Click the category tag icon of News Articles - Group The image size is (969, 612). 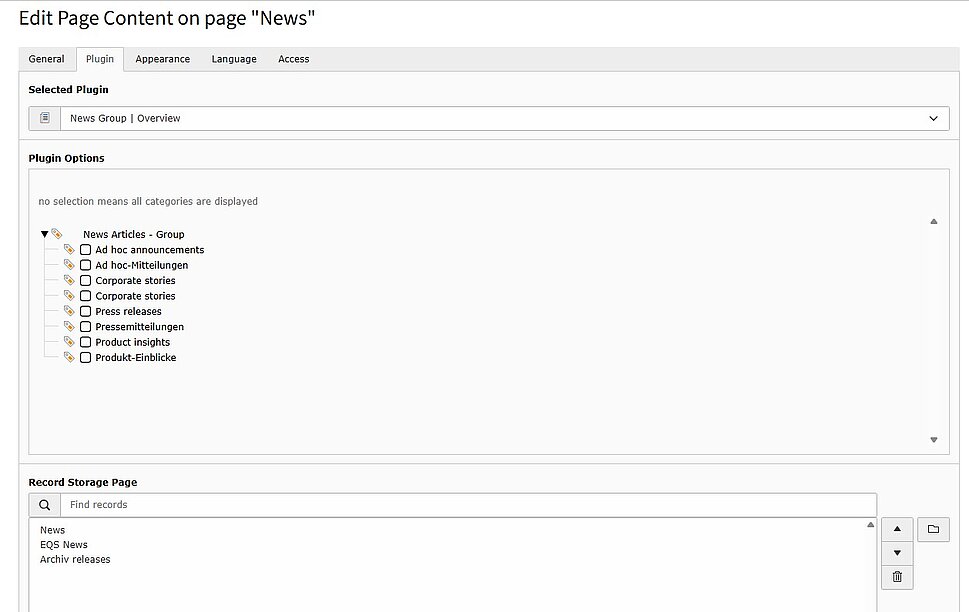coord(57,234)
